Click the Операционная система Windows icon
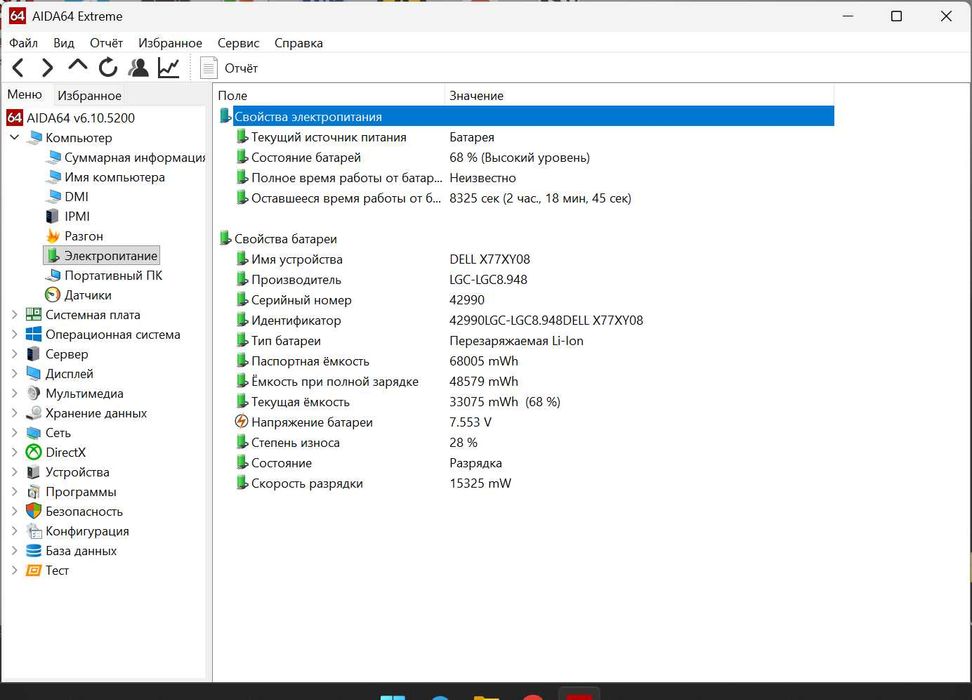Image resolution: width=972 pixels, height=700 pixels. click(x=33, y=334)
